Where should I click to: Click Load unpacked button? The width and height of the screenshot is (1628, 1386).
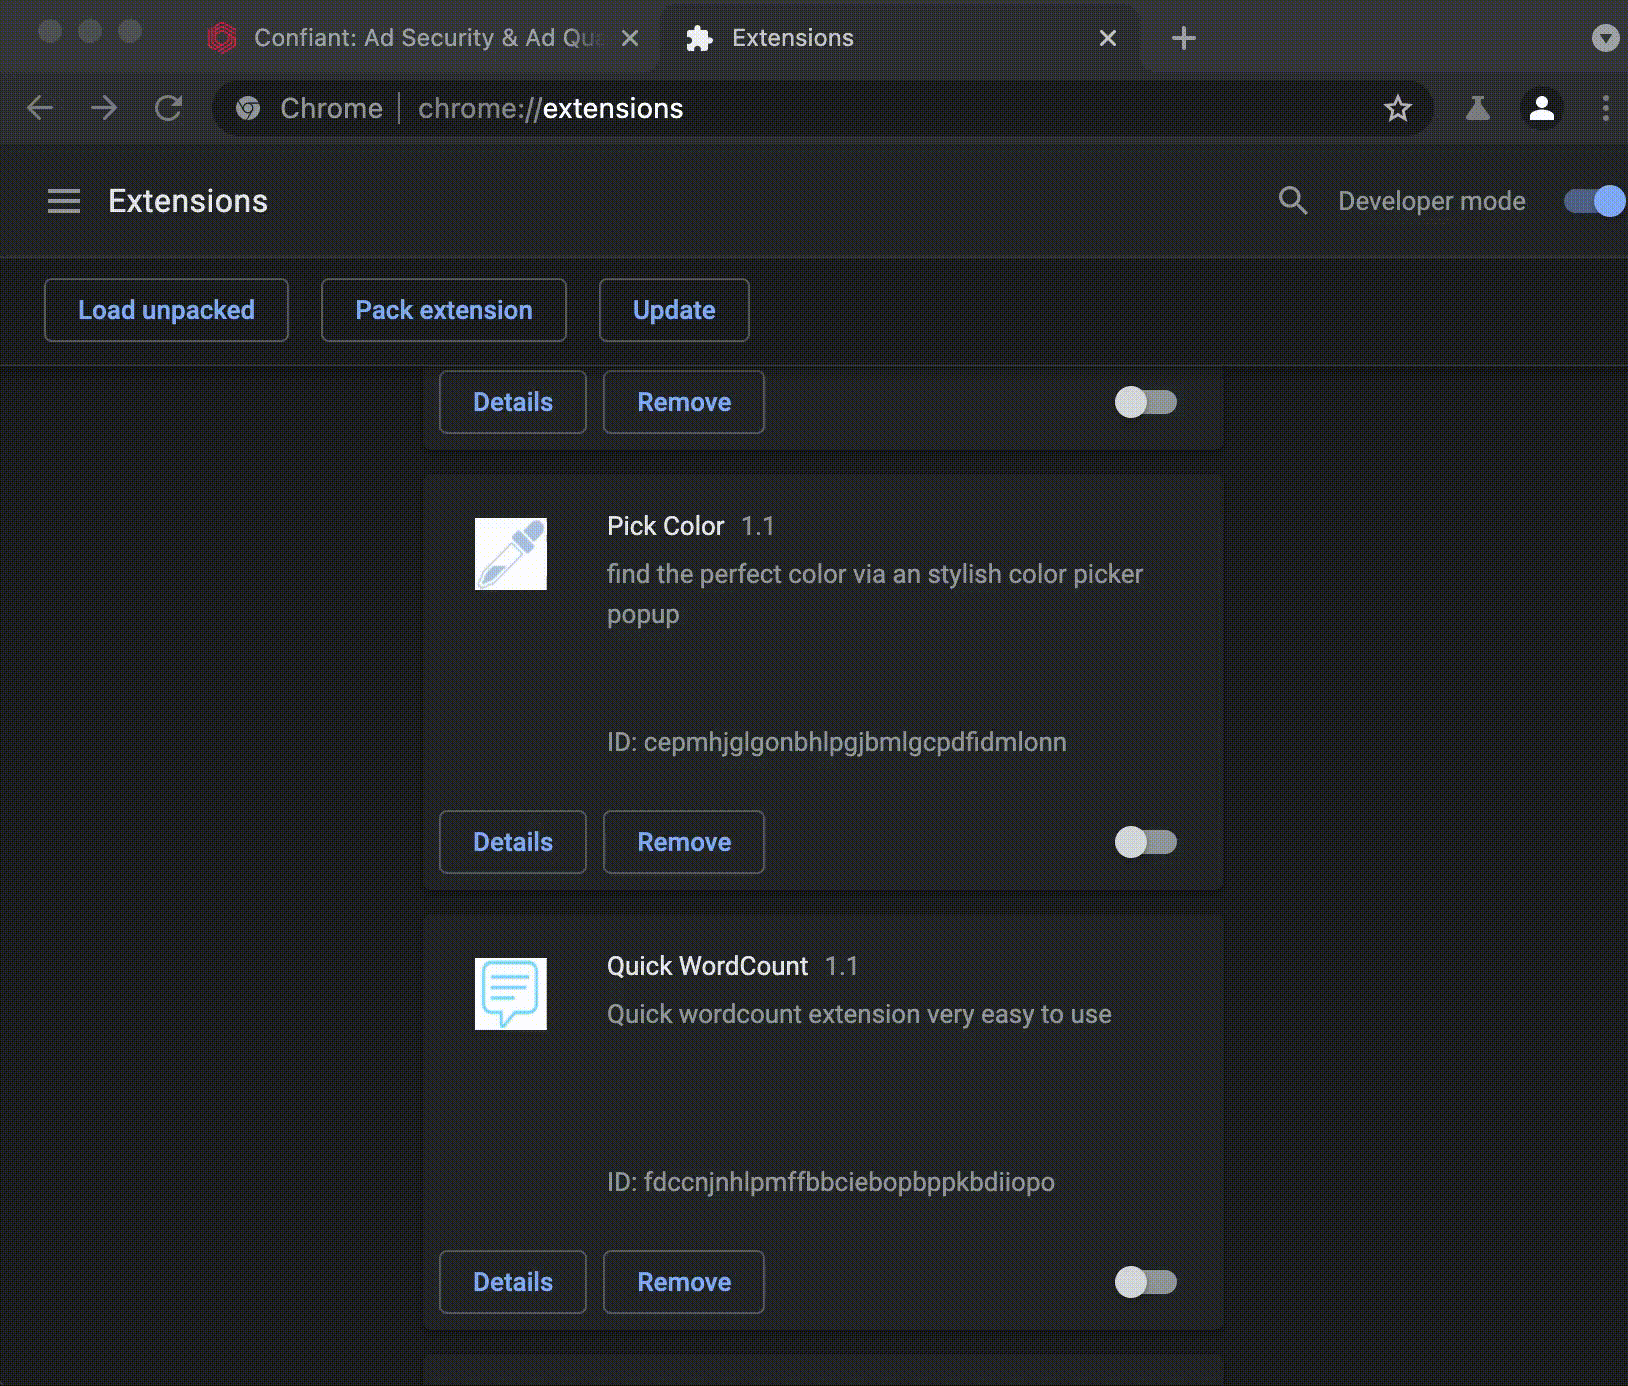166,310
